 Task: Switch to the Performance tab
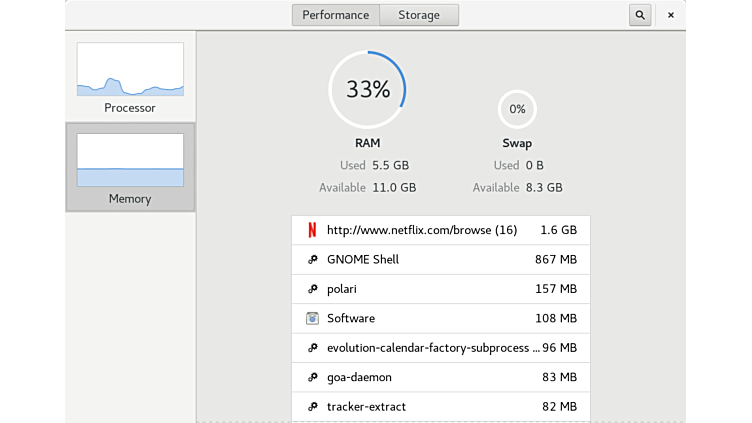point(336,15)
